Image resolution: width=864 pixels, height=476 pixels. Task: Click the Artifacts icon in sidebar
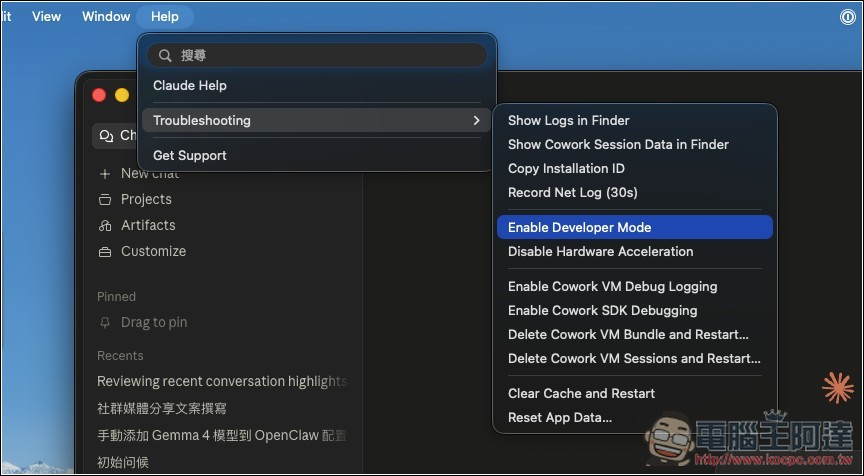click(105, 225)
